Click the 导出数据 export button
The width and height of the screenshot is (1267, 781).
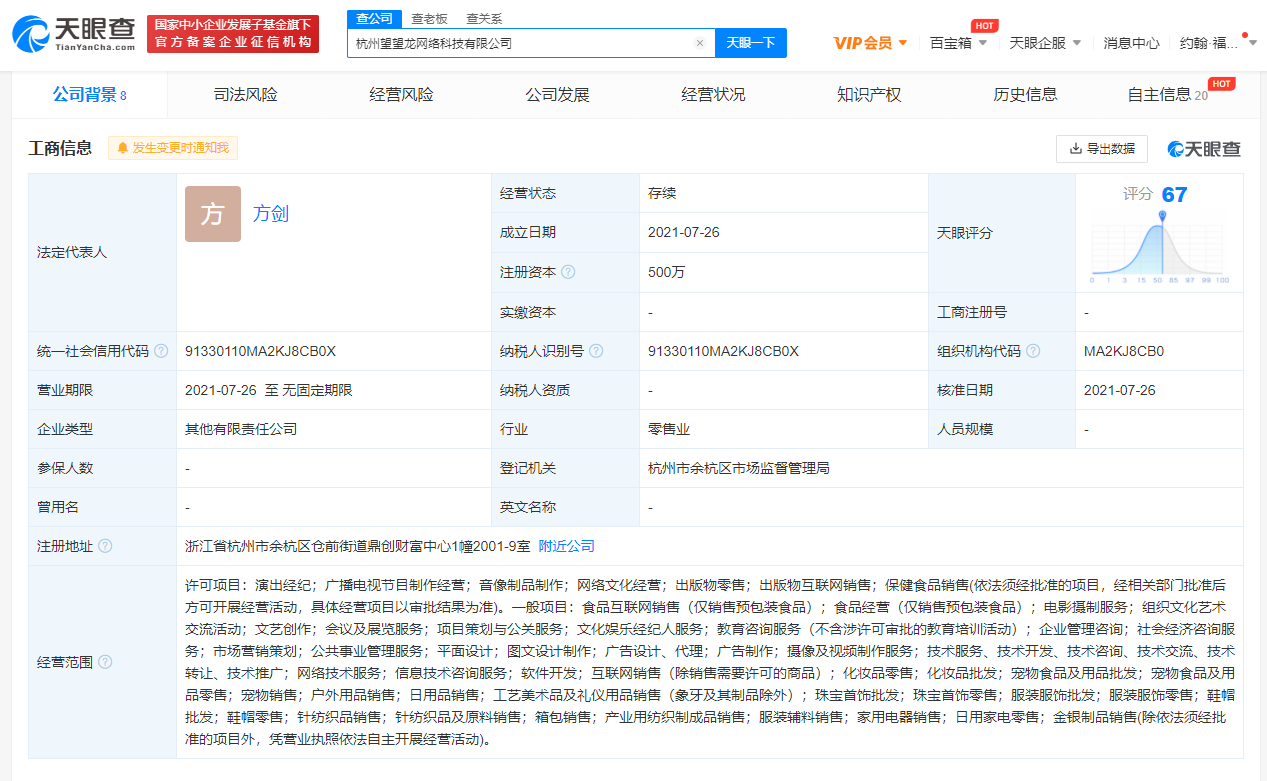tap(1102, 148)
